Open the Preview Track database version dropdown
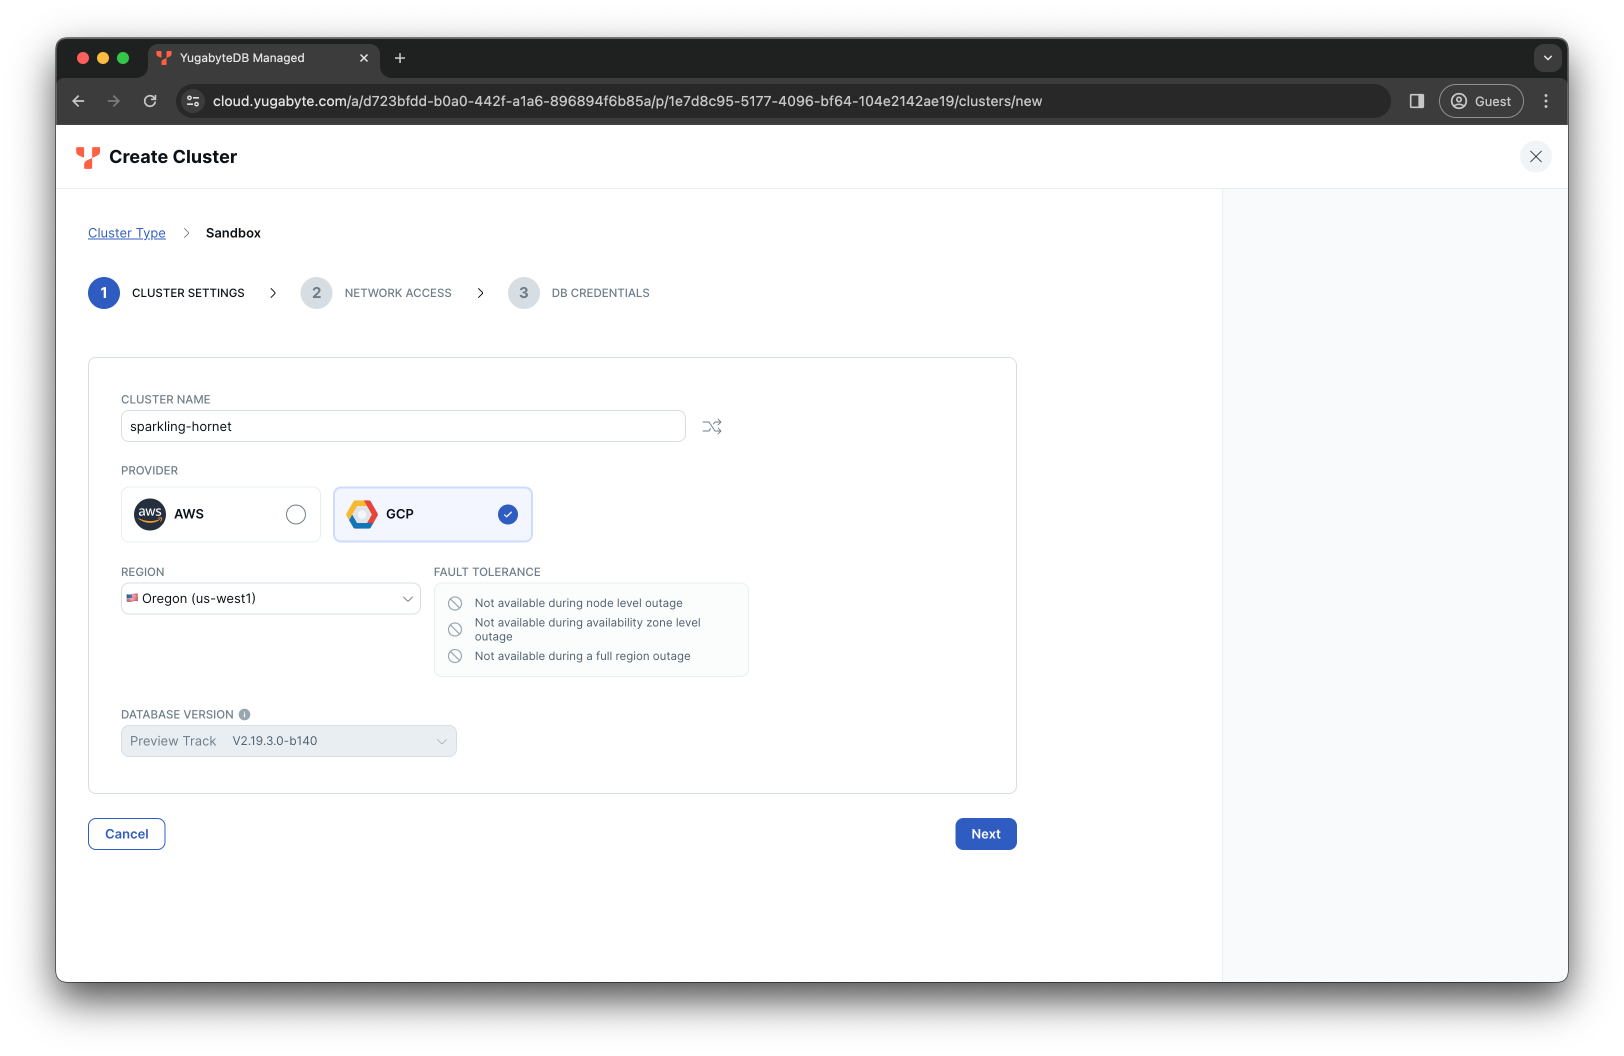The image size is (1624, 1056). click(288, 741)
